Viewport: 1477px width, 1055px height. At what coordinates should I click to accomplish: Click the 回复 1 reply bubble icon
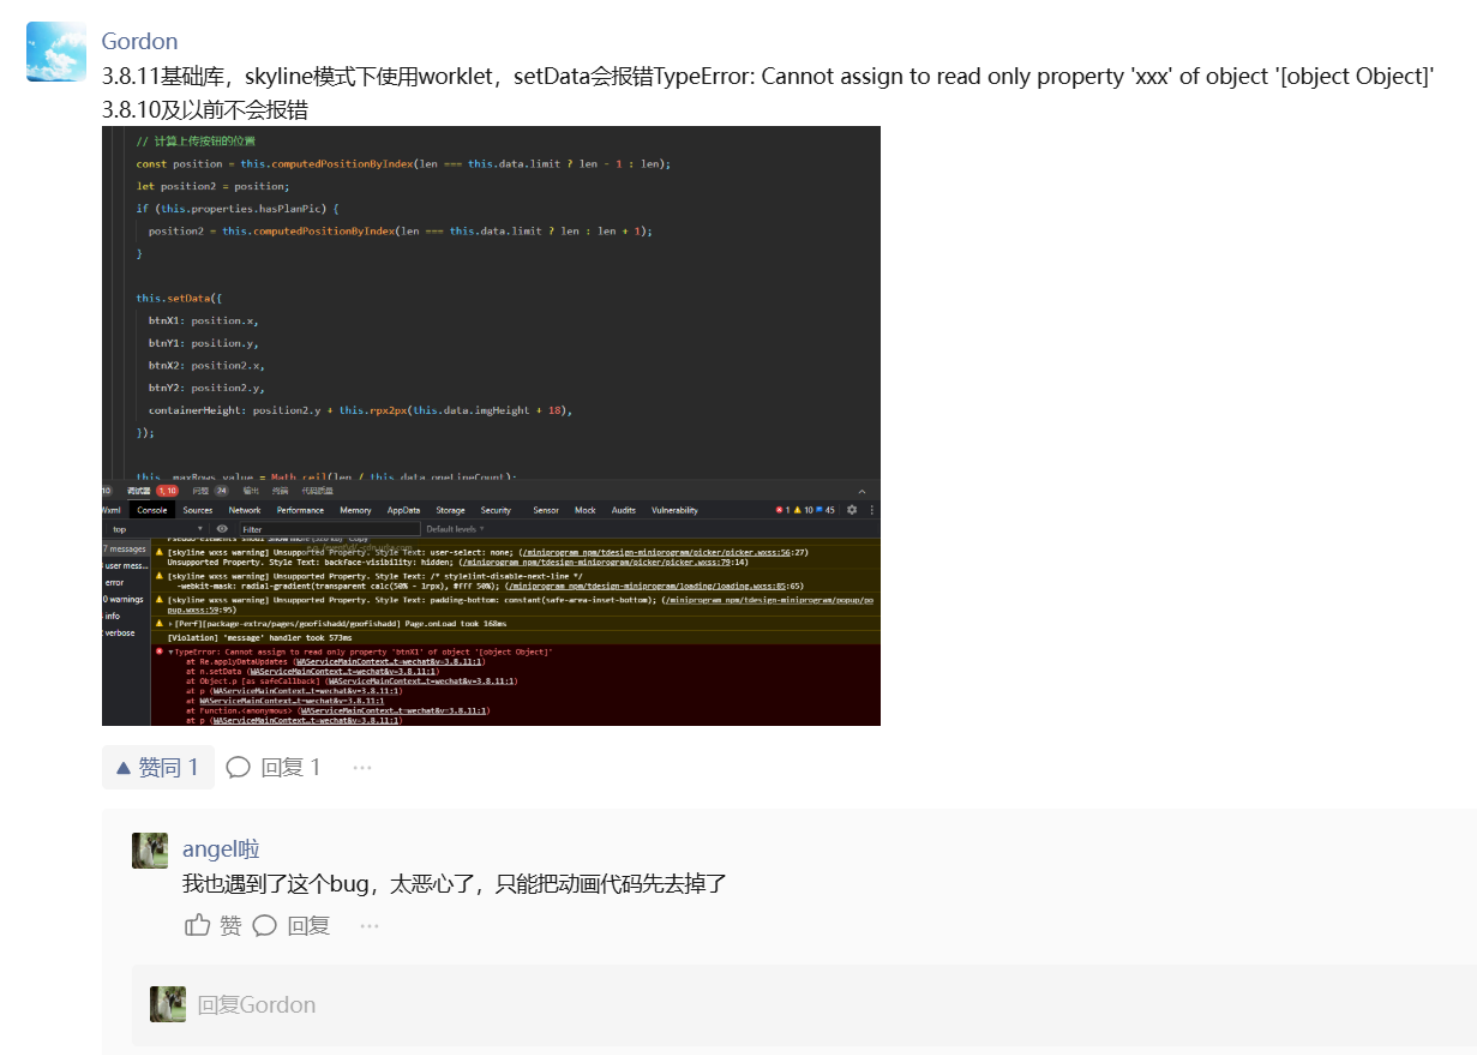pyautogui.click(x=238, y=767)
